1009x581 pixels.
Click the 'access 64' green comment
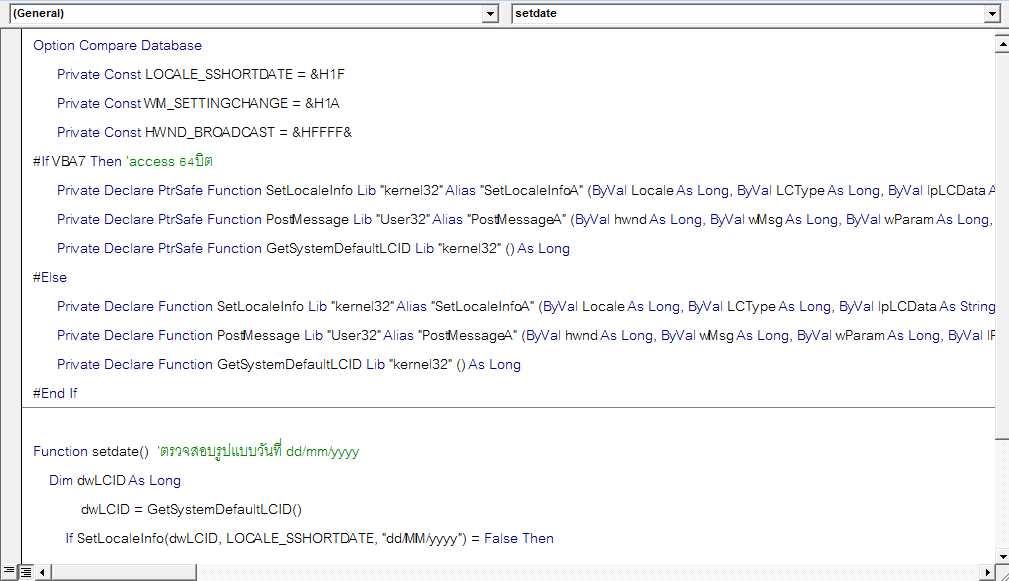[169, 161]
